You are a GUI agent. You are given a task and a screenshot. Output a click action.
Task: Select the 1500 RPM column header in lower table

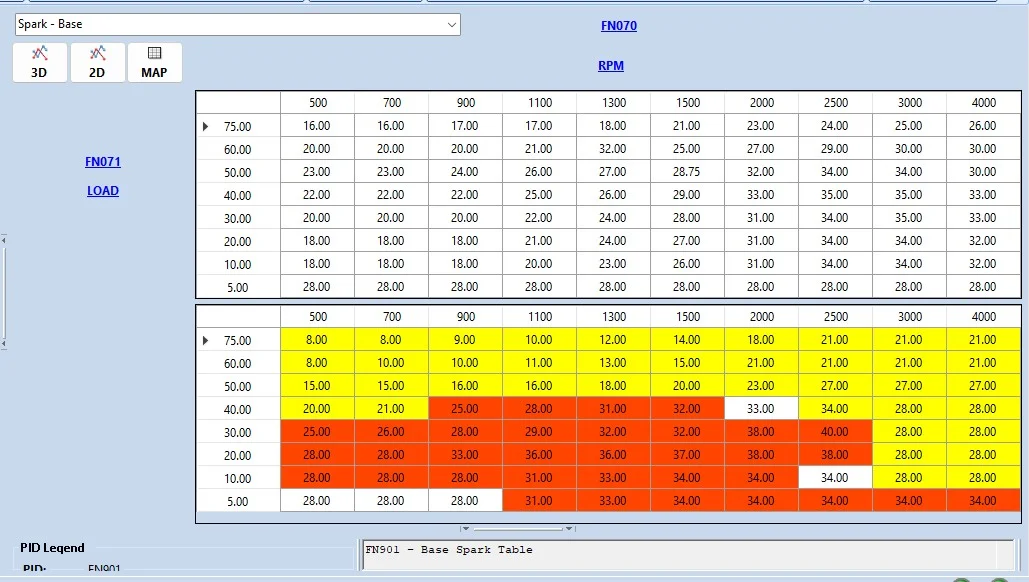coord(687,316)
